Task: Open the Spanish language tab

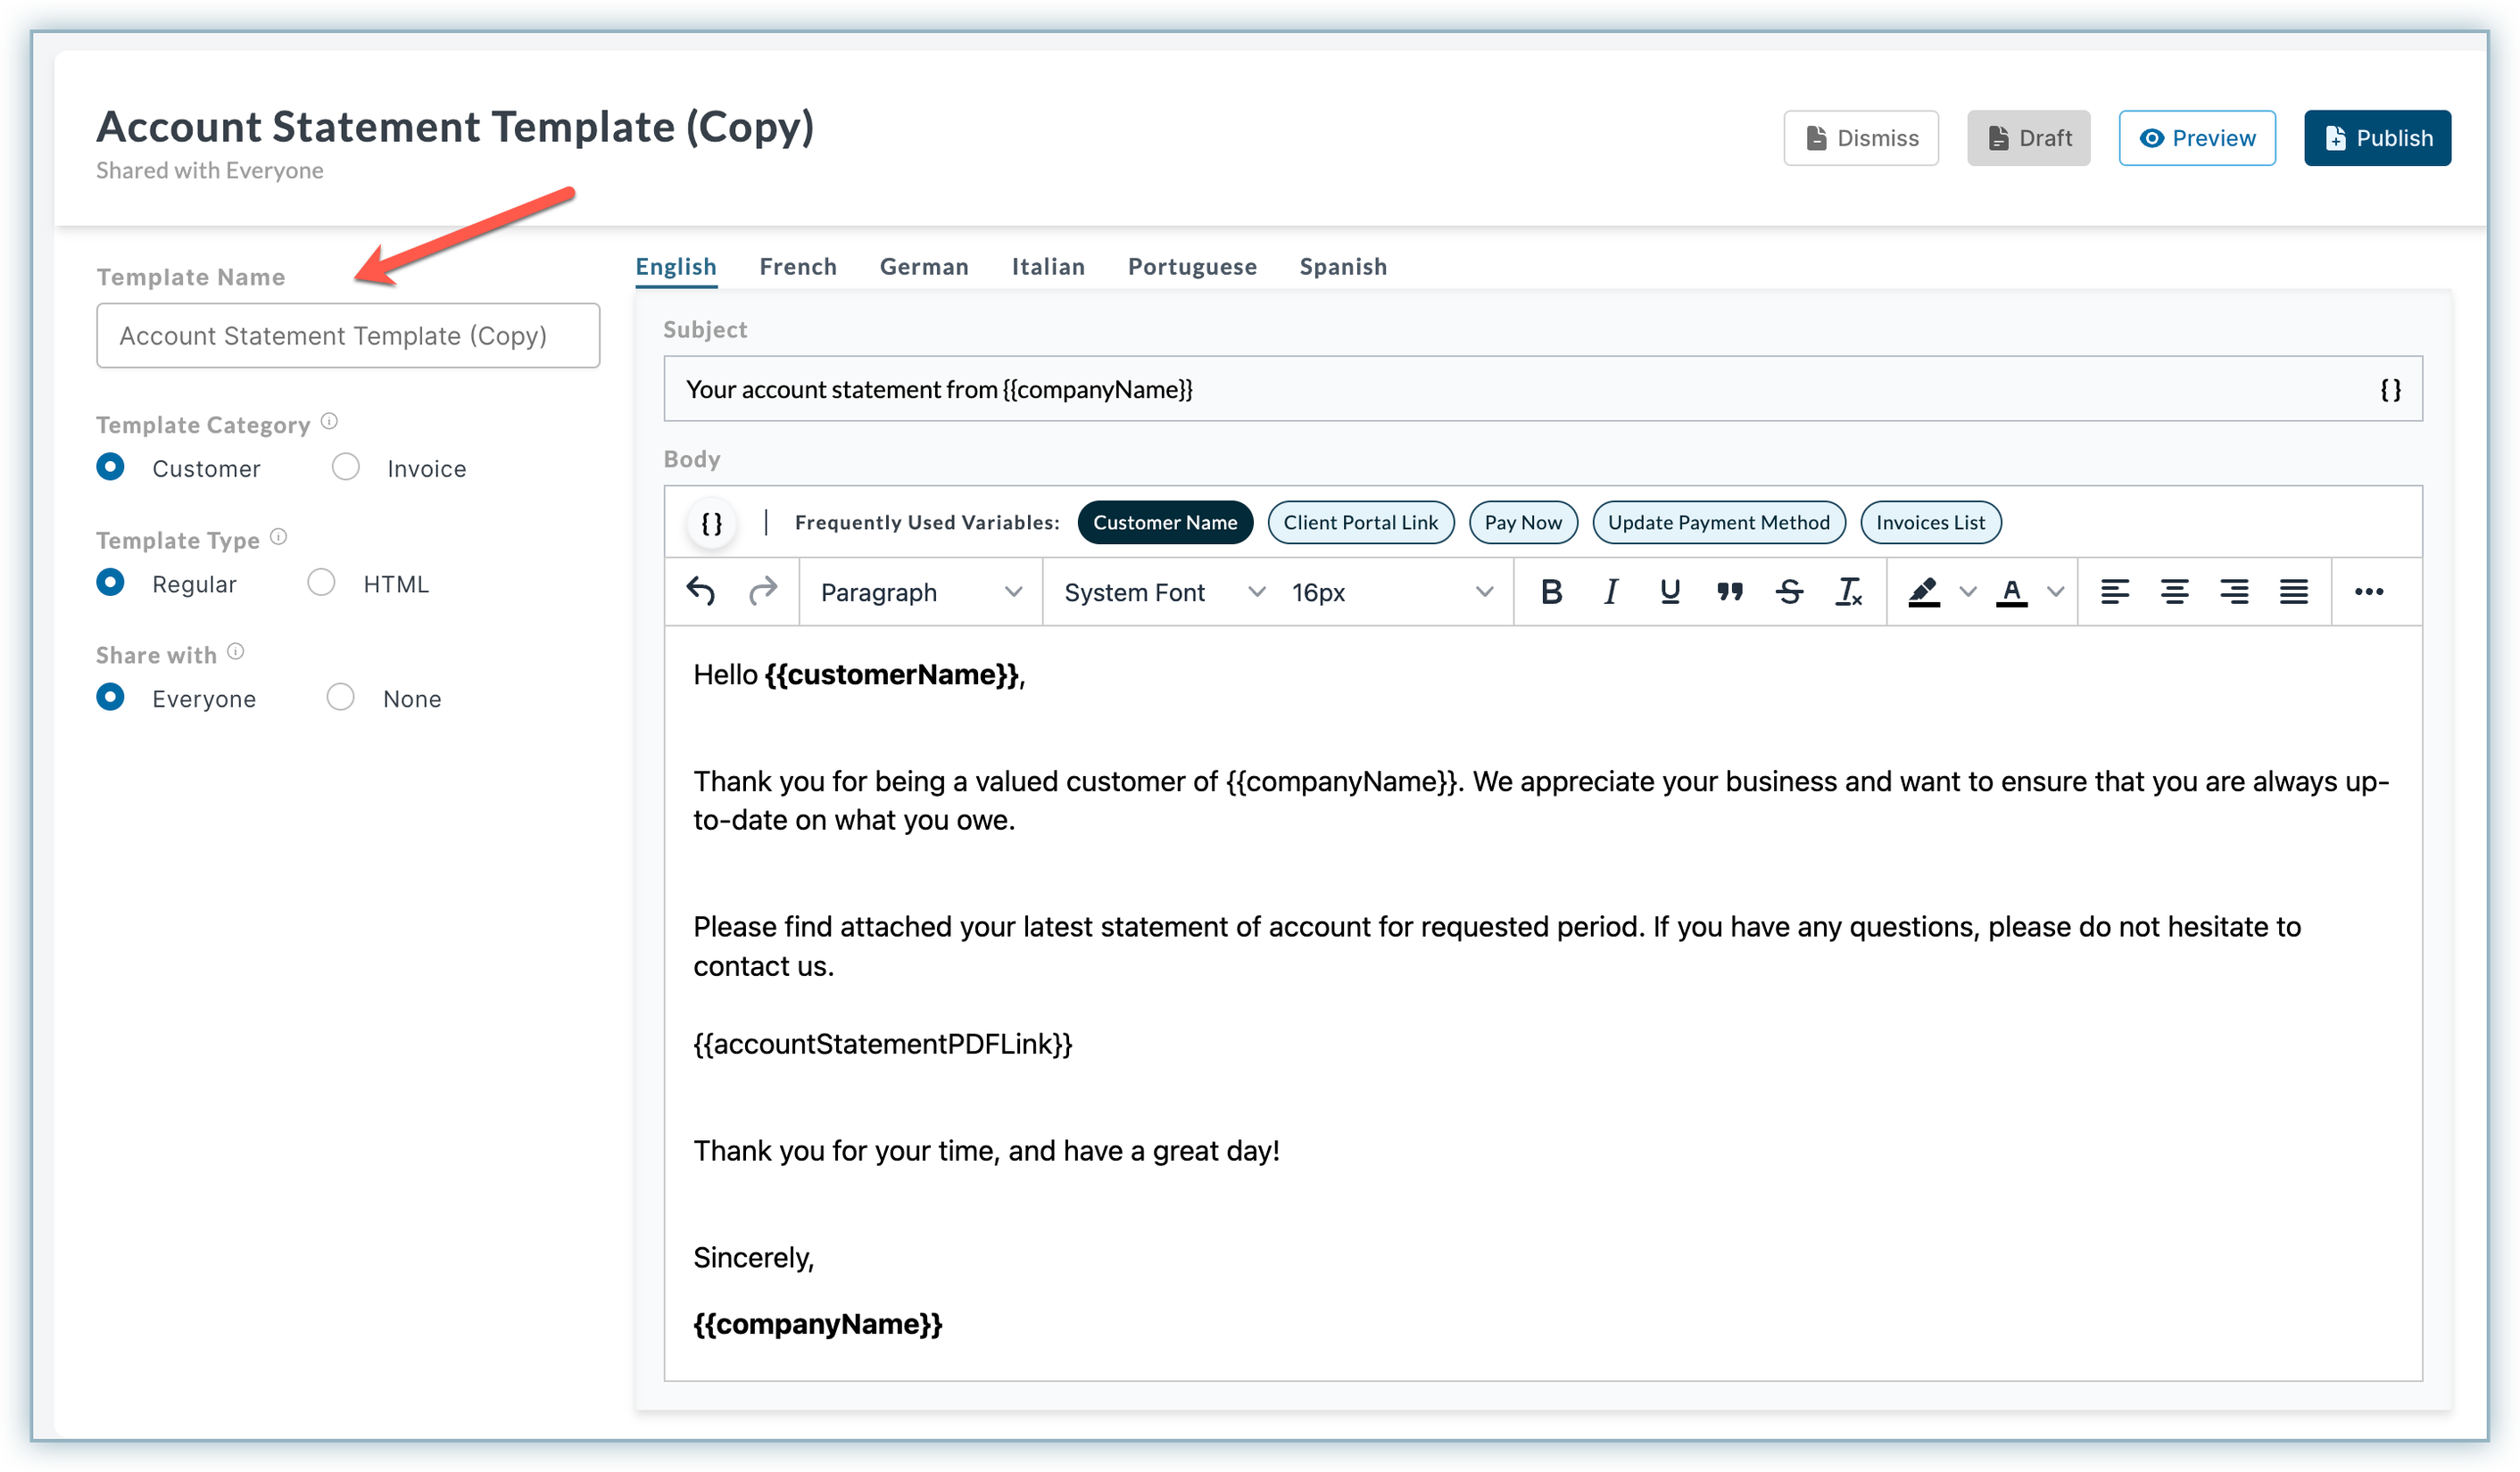Action: pyautogui.click(x=1342, y=267)
